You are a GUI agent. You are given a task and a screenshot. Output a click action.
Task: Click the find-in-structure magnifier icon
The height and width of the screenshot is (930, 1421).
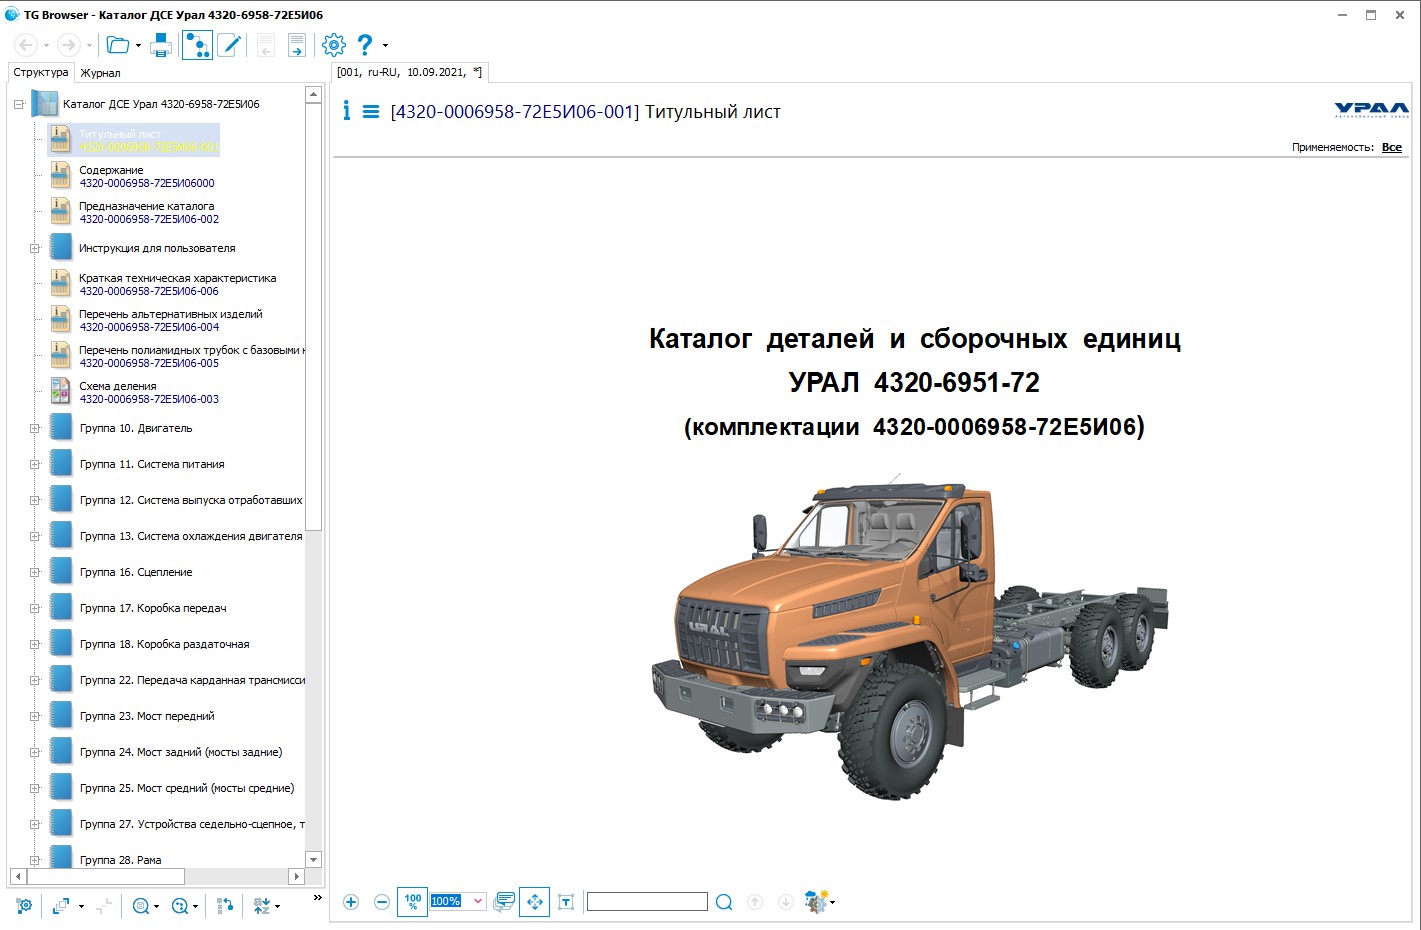[180, 906]
